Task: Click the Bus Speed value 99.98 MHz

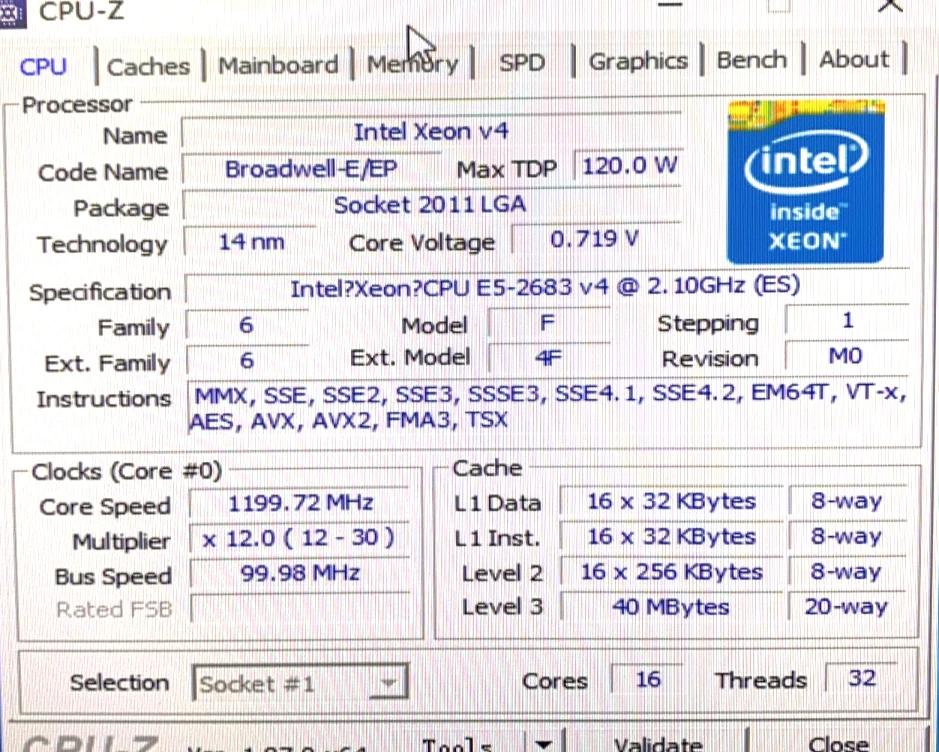Action: click(300, 573)
